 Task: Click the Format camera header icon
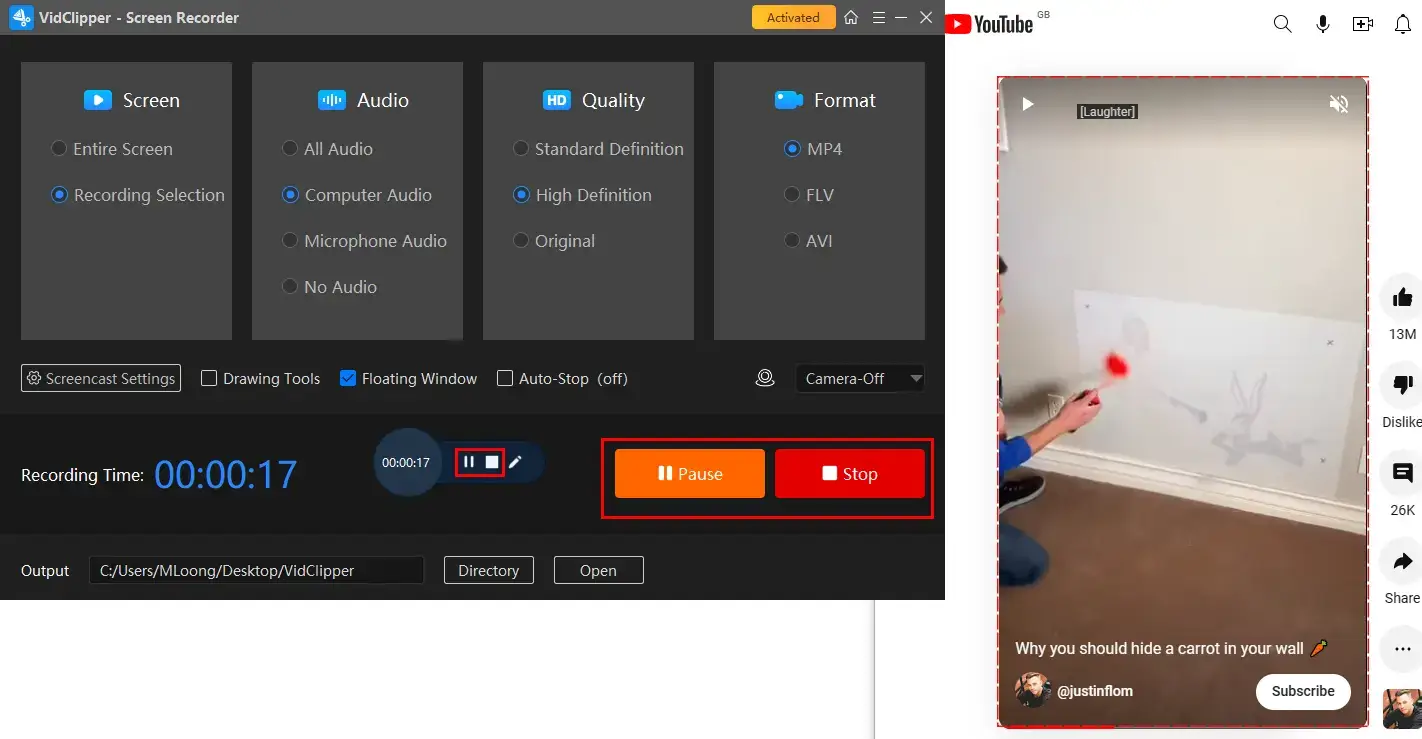(789, 100)
